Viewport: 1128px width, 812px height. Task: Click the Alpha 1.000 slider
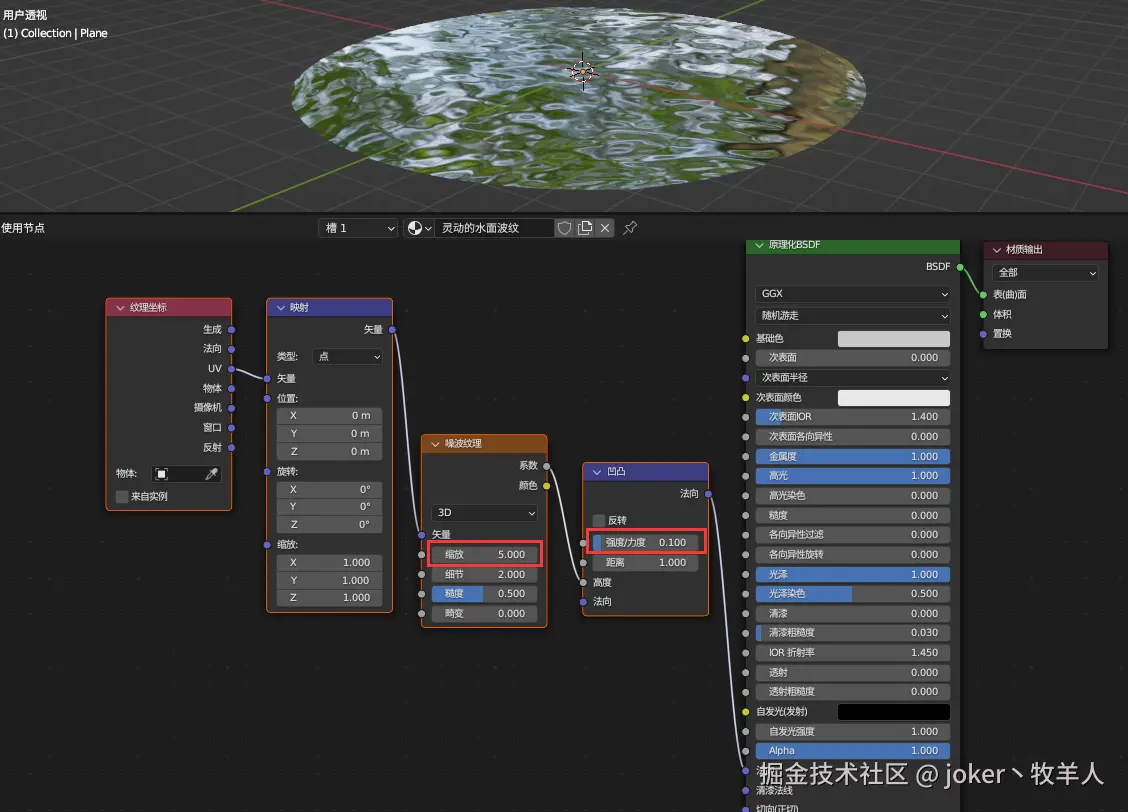pyautogui.click(x=852, y=751)
